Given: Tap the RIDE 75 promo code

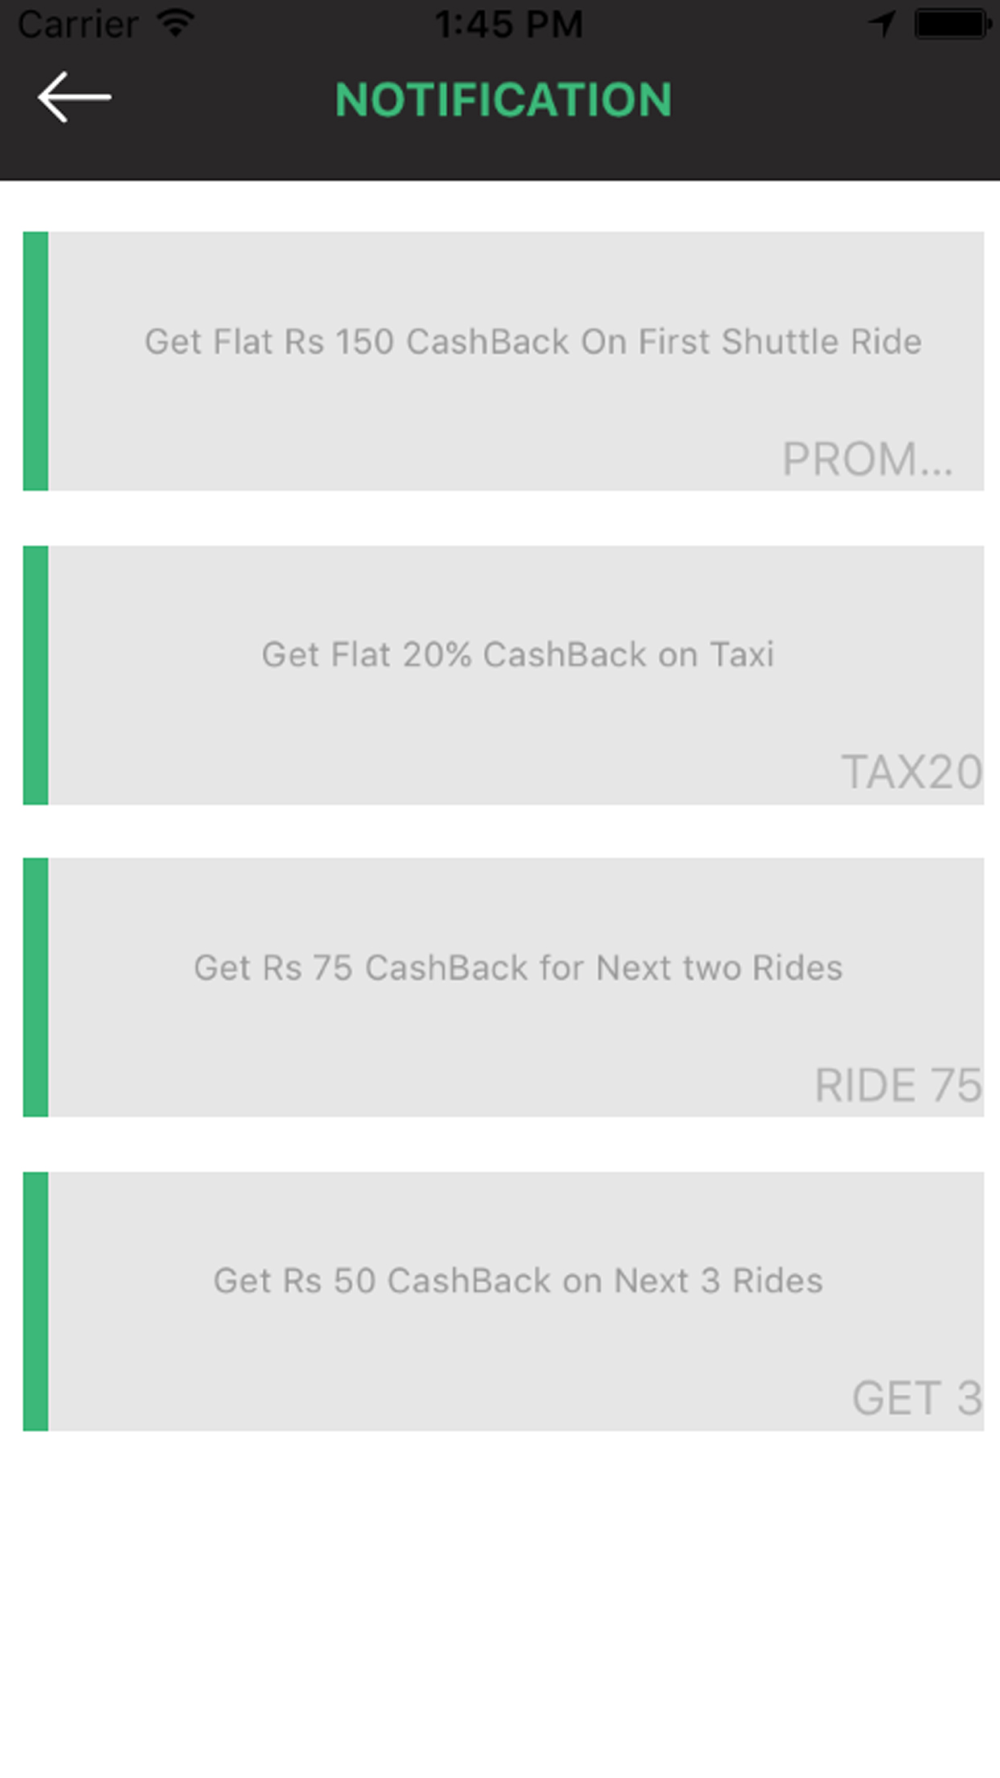Looking at the screenshot, I should pyautogui.click(x=898, y=1085).
